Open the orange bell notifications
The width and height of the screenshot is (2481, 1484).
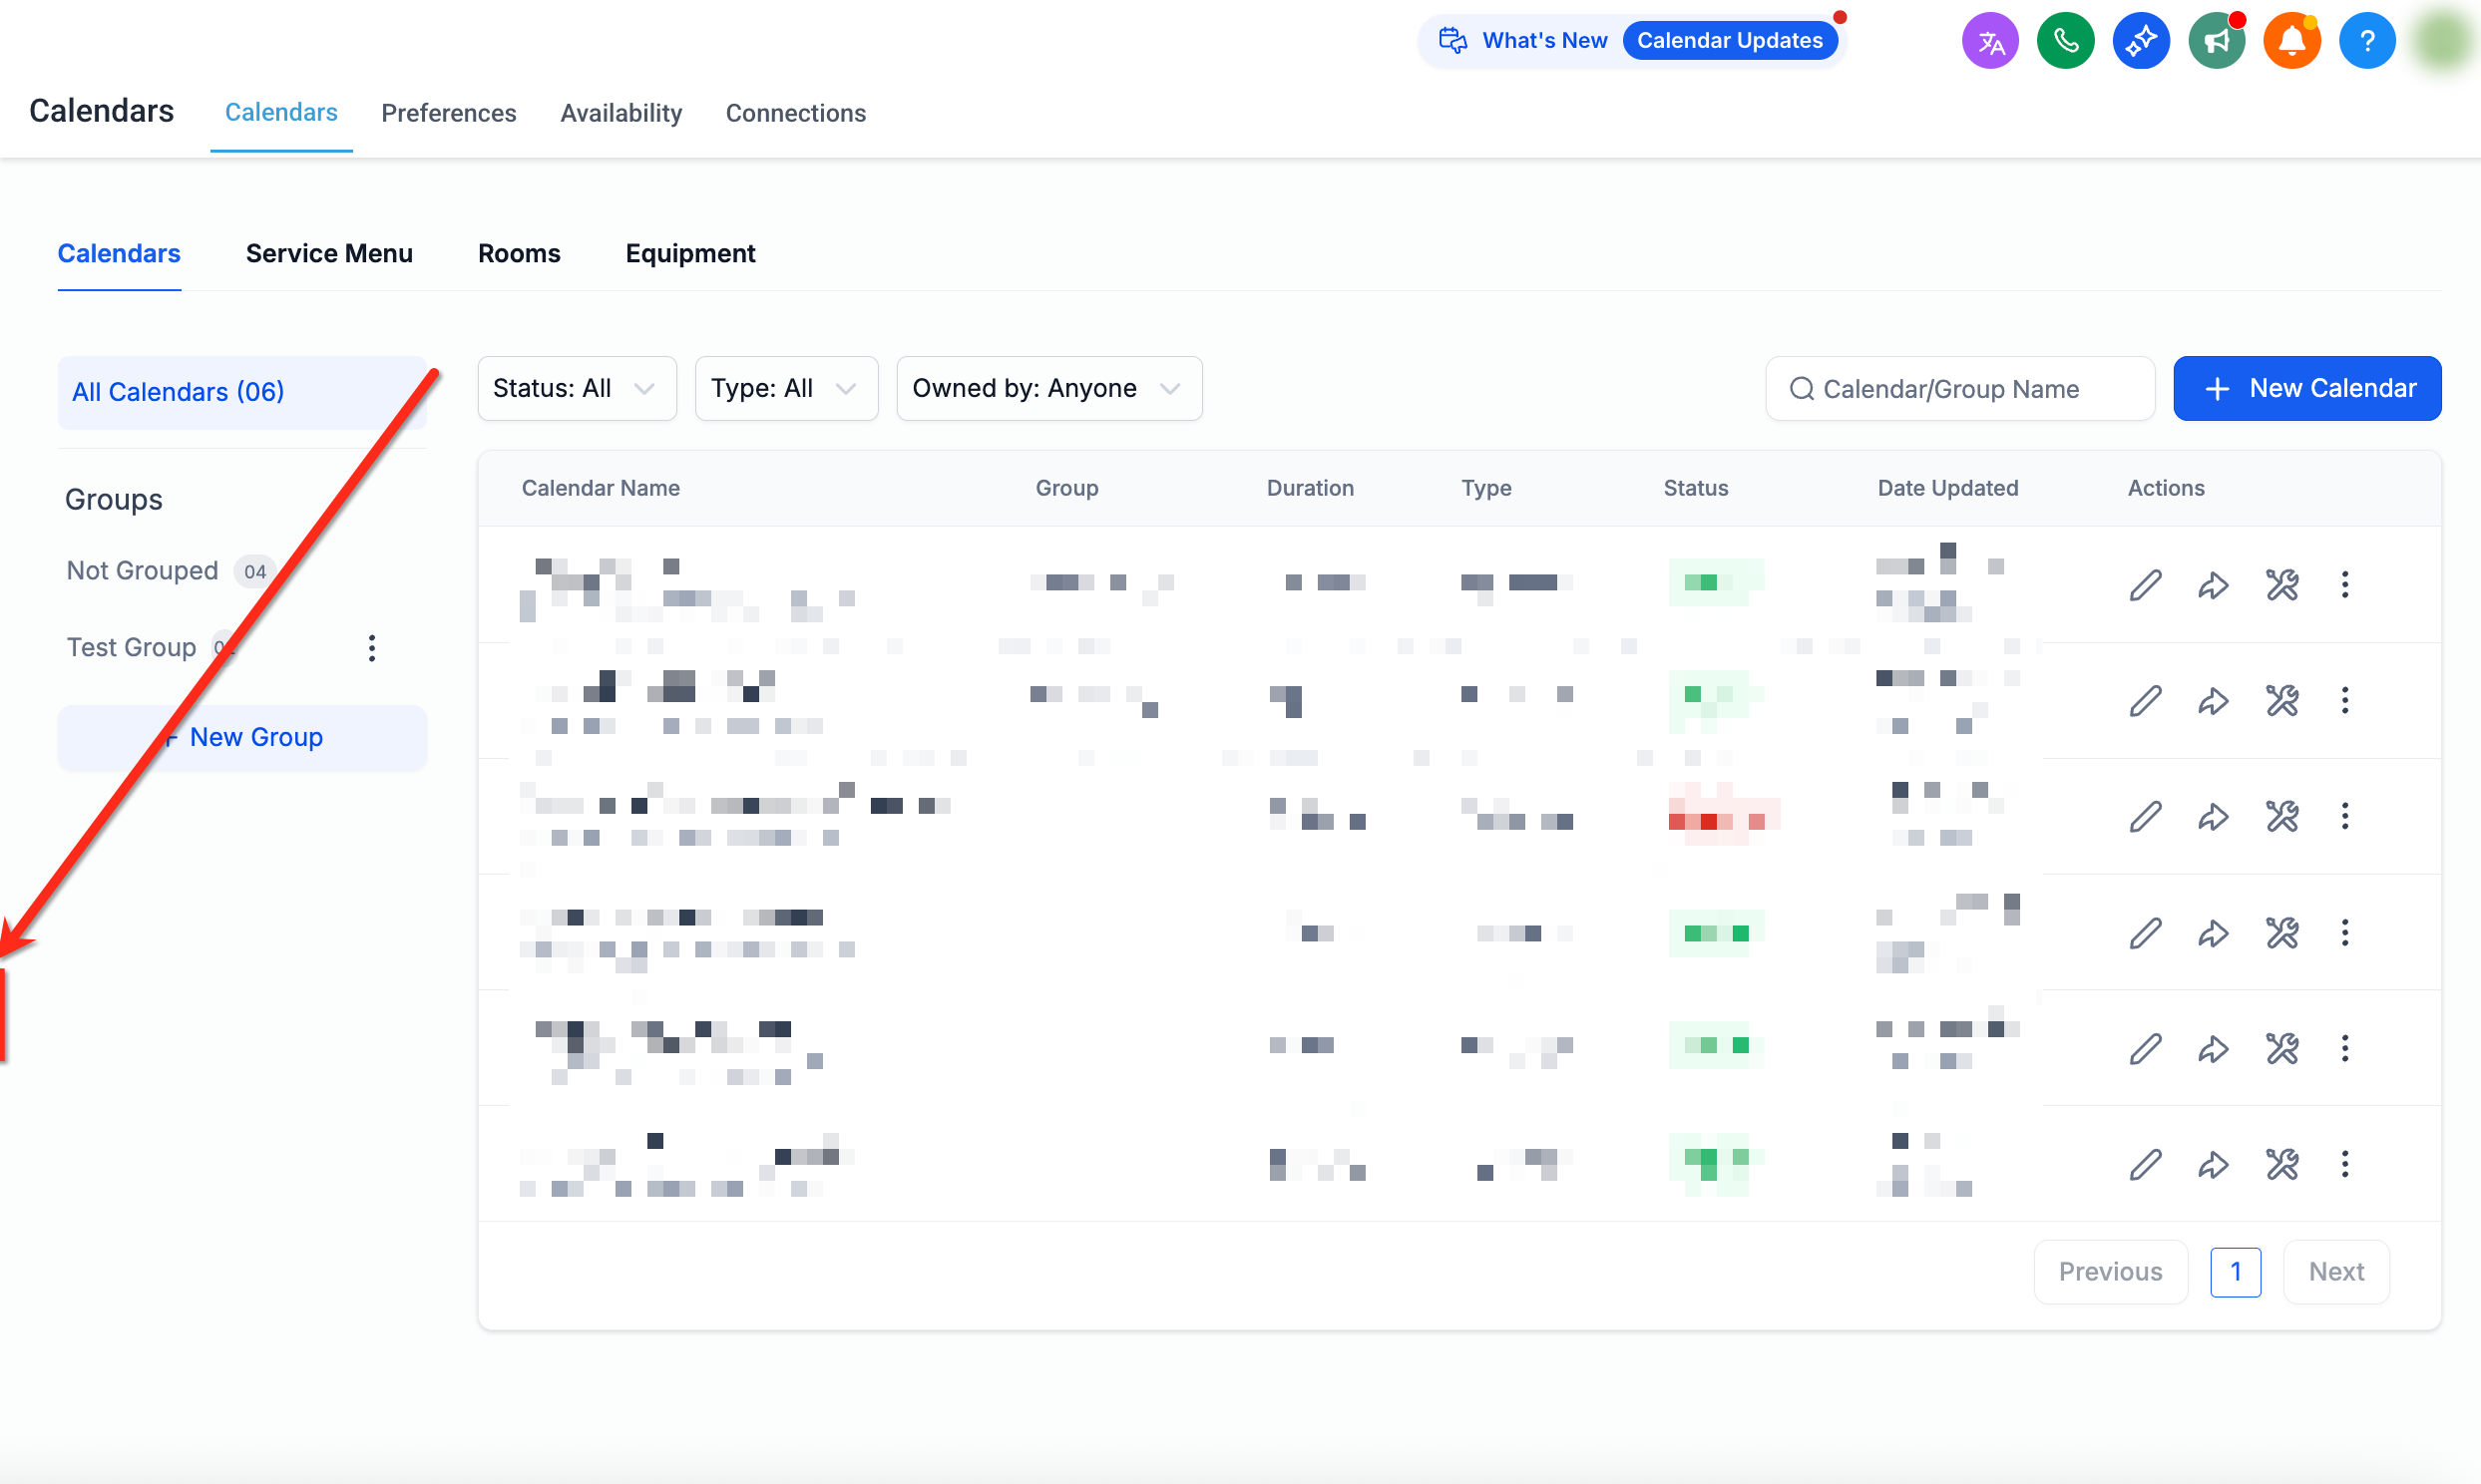click(2291, 41)
